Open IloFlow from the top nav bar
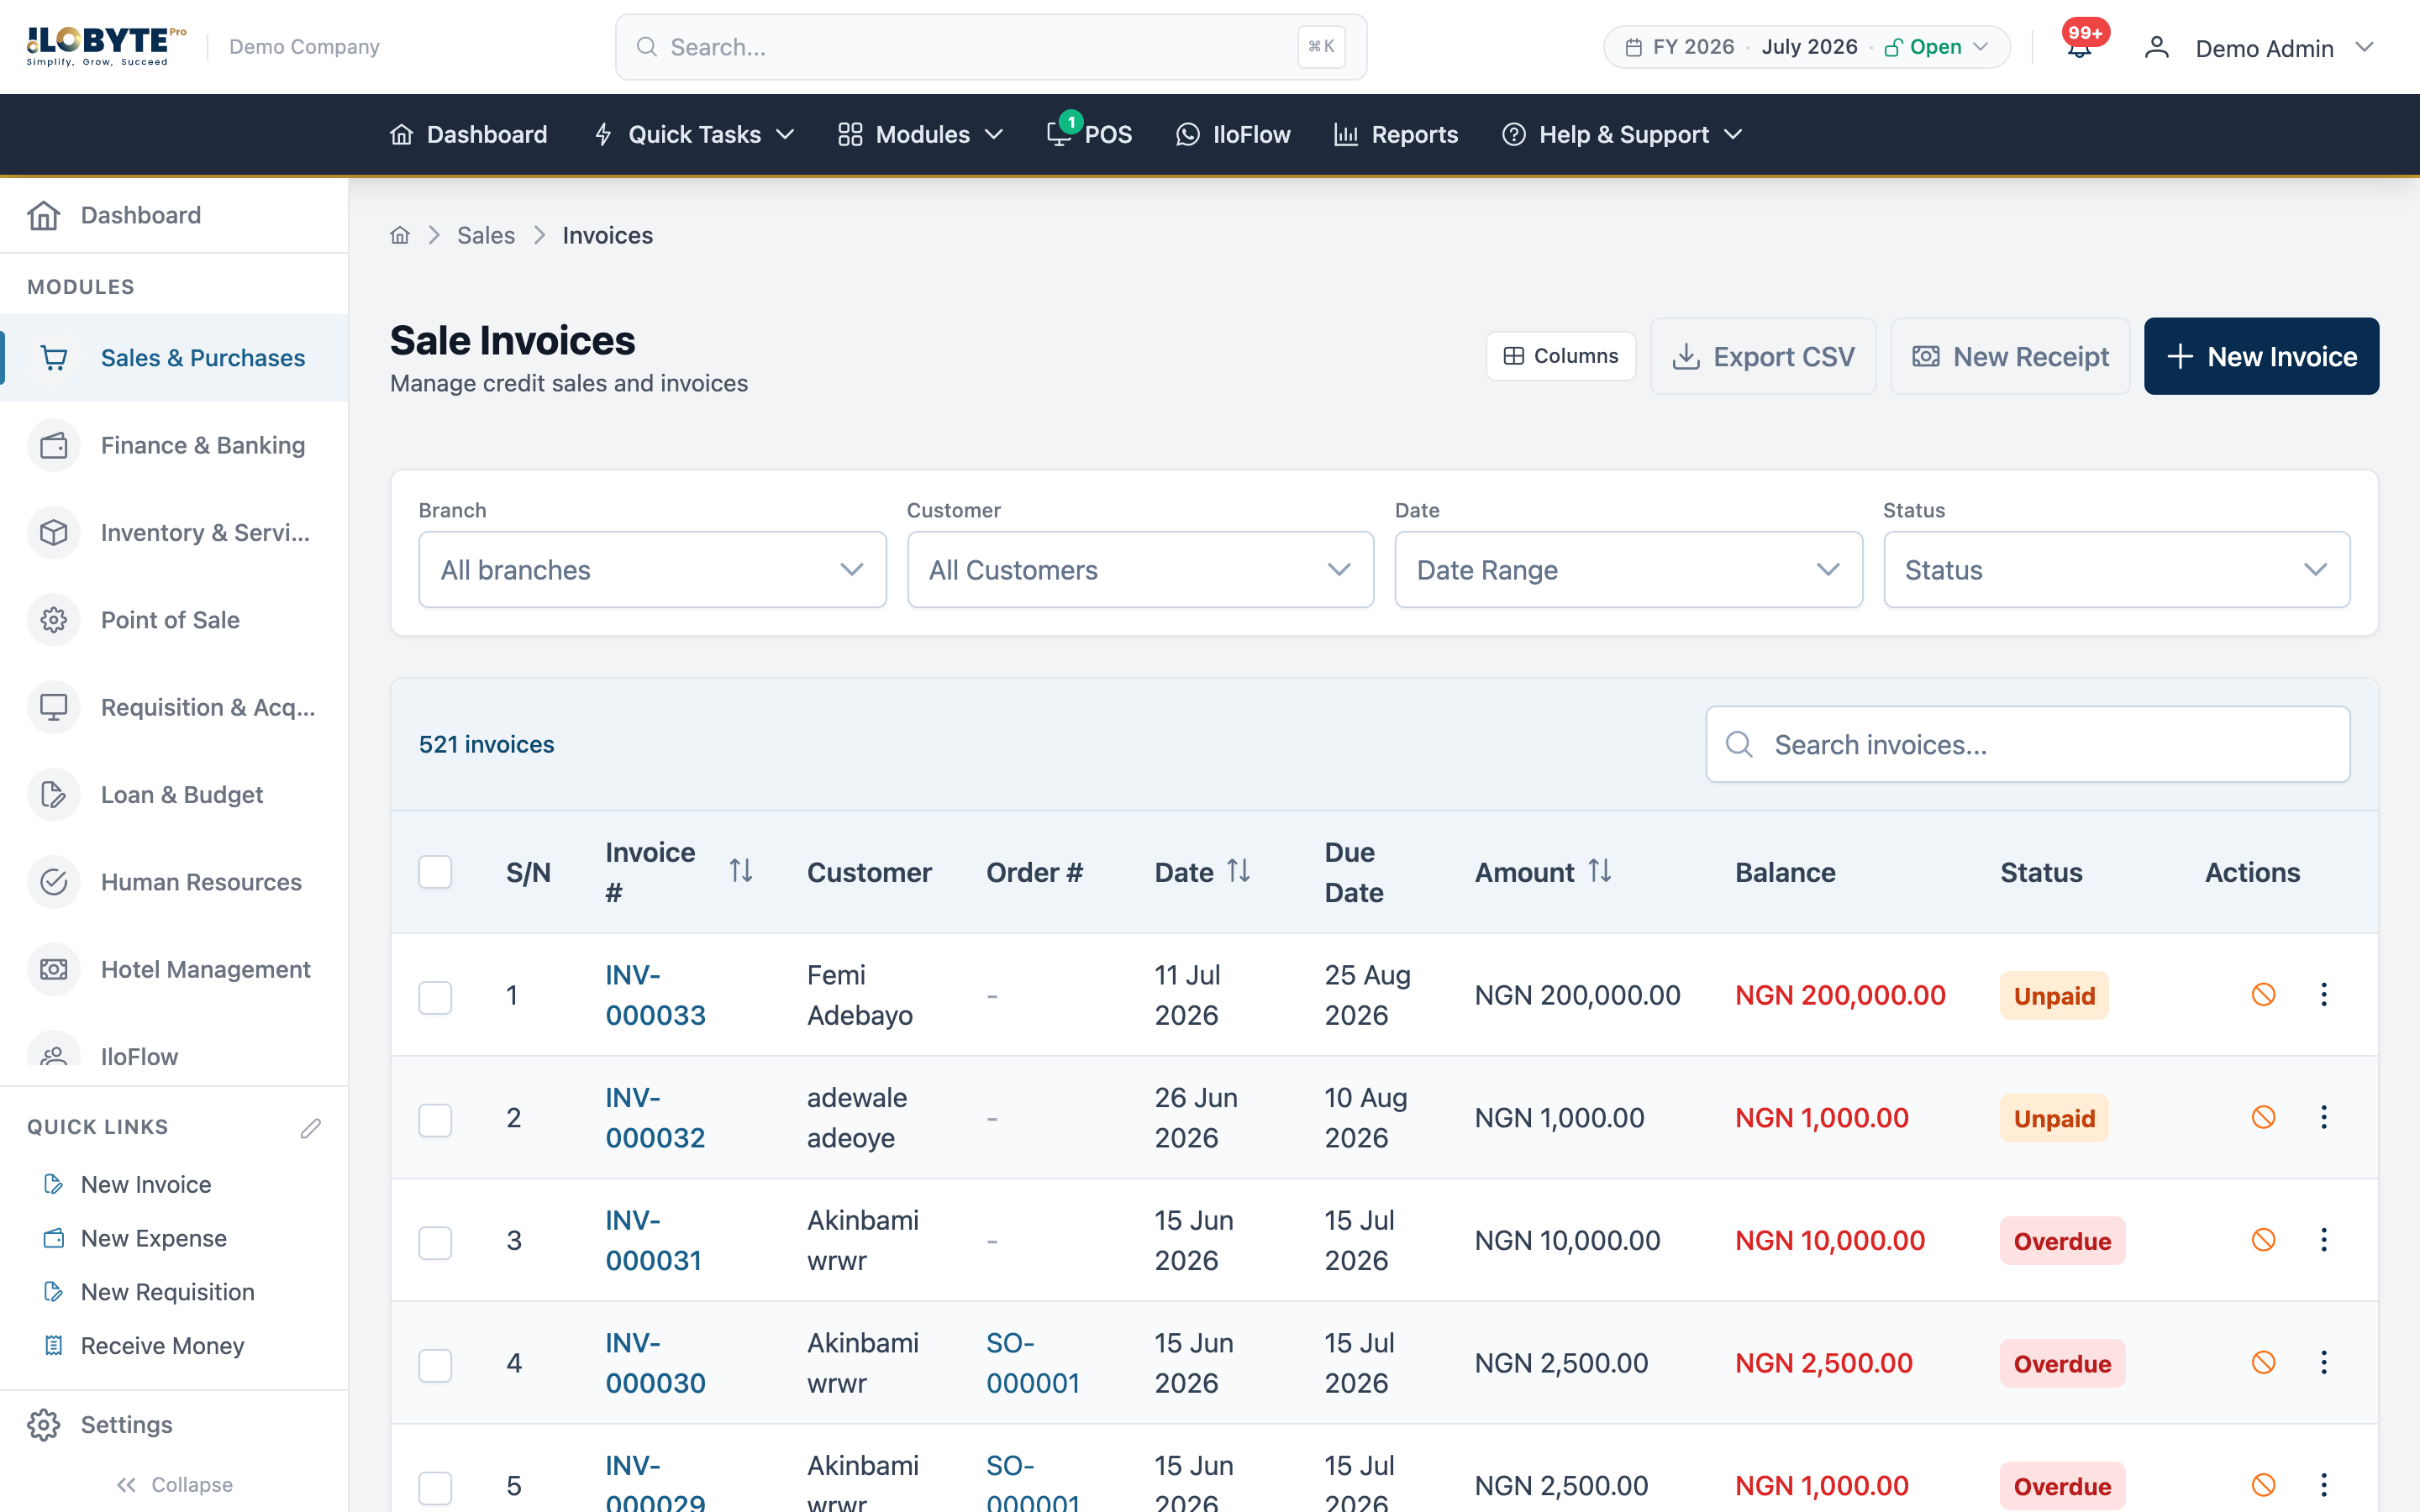 tap(1232, 134)
